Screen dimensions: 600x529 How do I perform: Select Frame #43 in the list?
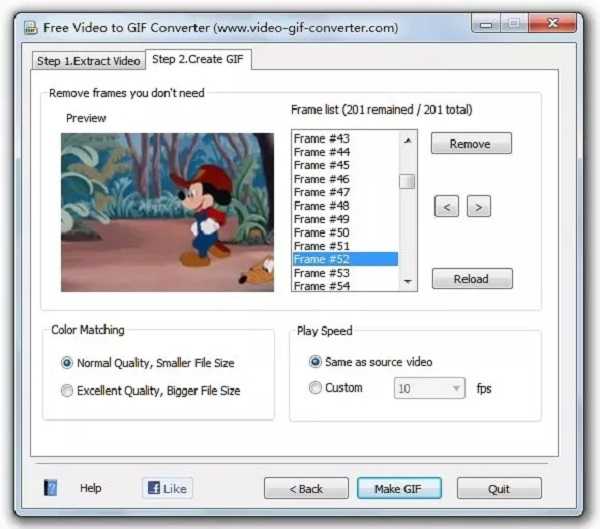pos(346,138)
